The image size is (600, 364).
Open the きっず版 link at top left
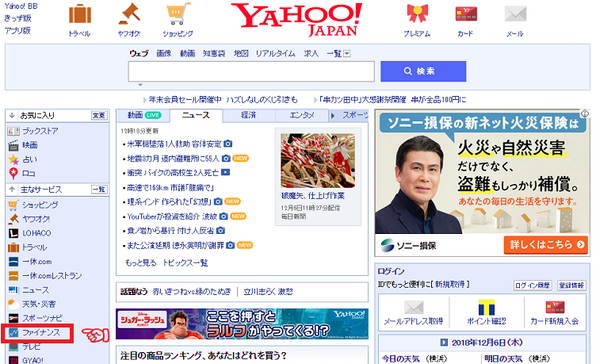click(x=18, y=18)
